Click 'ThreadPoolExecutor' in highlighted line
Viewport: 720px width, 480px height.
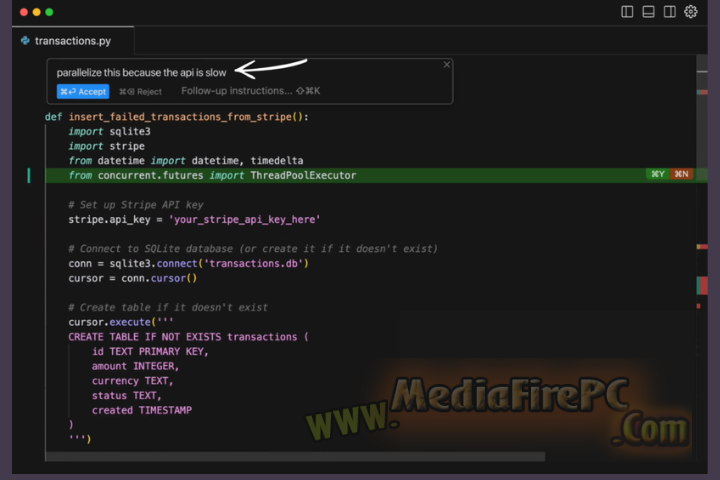click(x=303, y=175)
